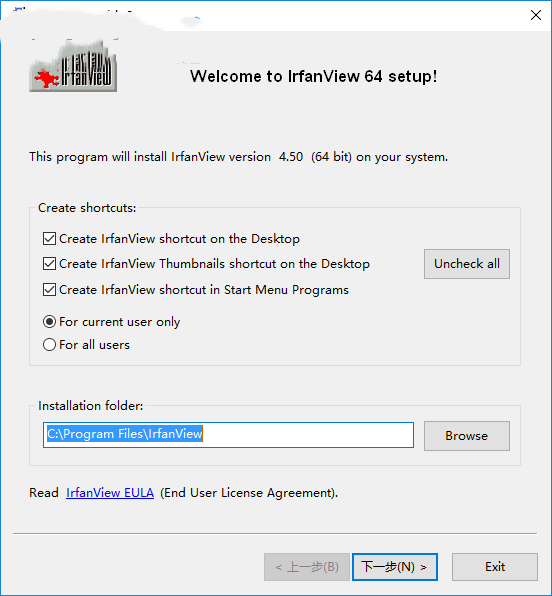Click the greyed-out 上一步(B) button
Viewport: 552px width, 596px height.
pyautogui.click(x=307, y=567)
